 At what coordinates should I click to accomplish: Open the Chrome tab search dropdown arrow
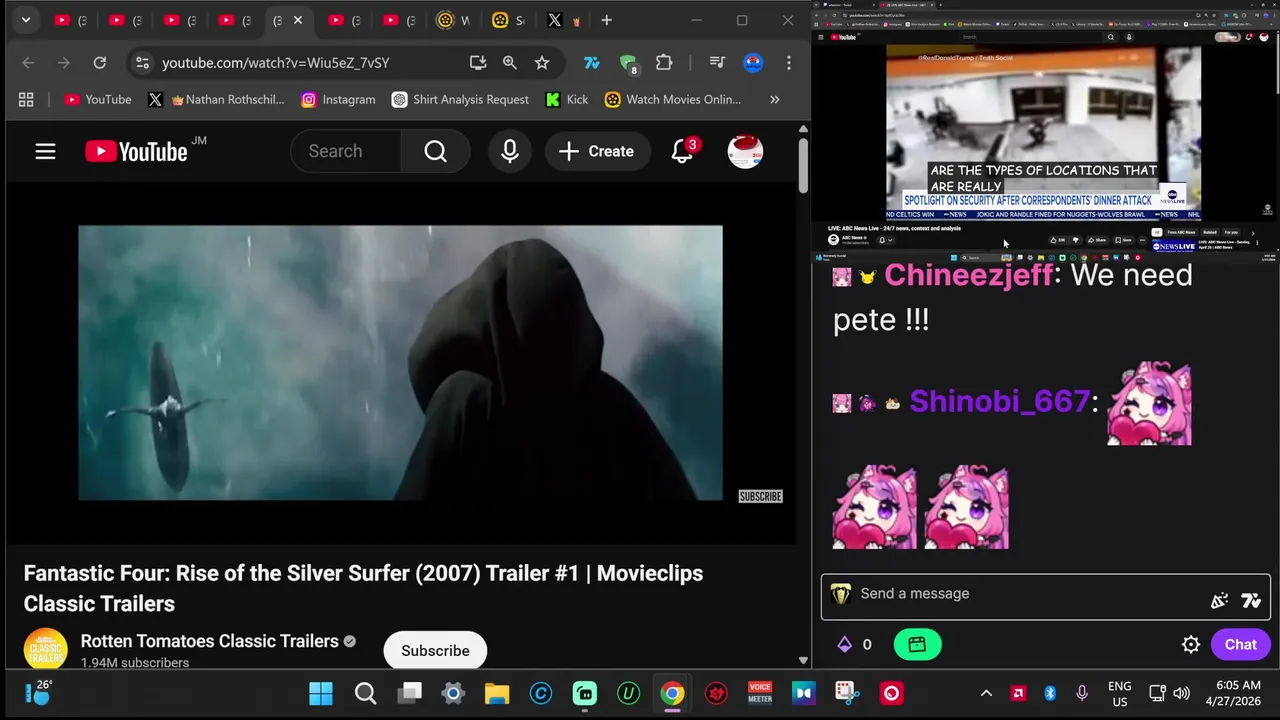(26, 20)
